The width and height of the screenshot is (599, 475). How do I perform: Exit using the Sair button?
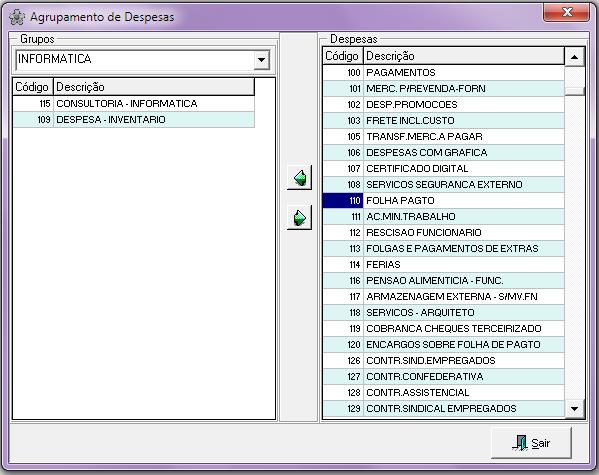point(531,443)
